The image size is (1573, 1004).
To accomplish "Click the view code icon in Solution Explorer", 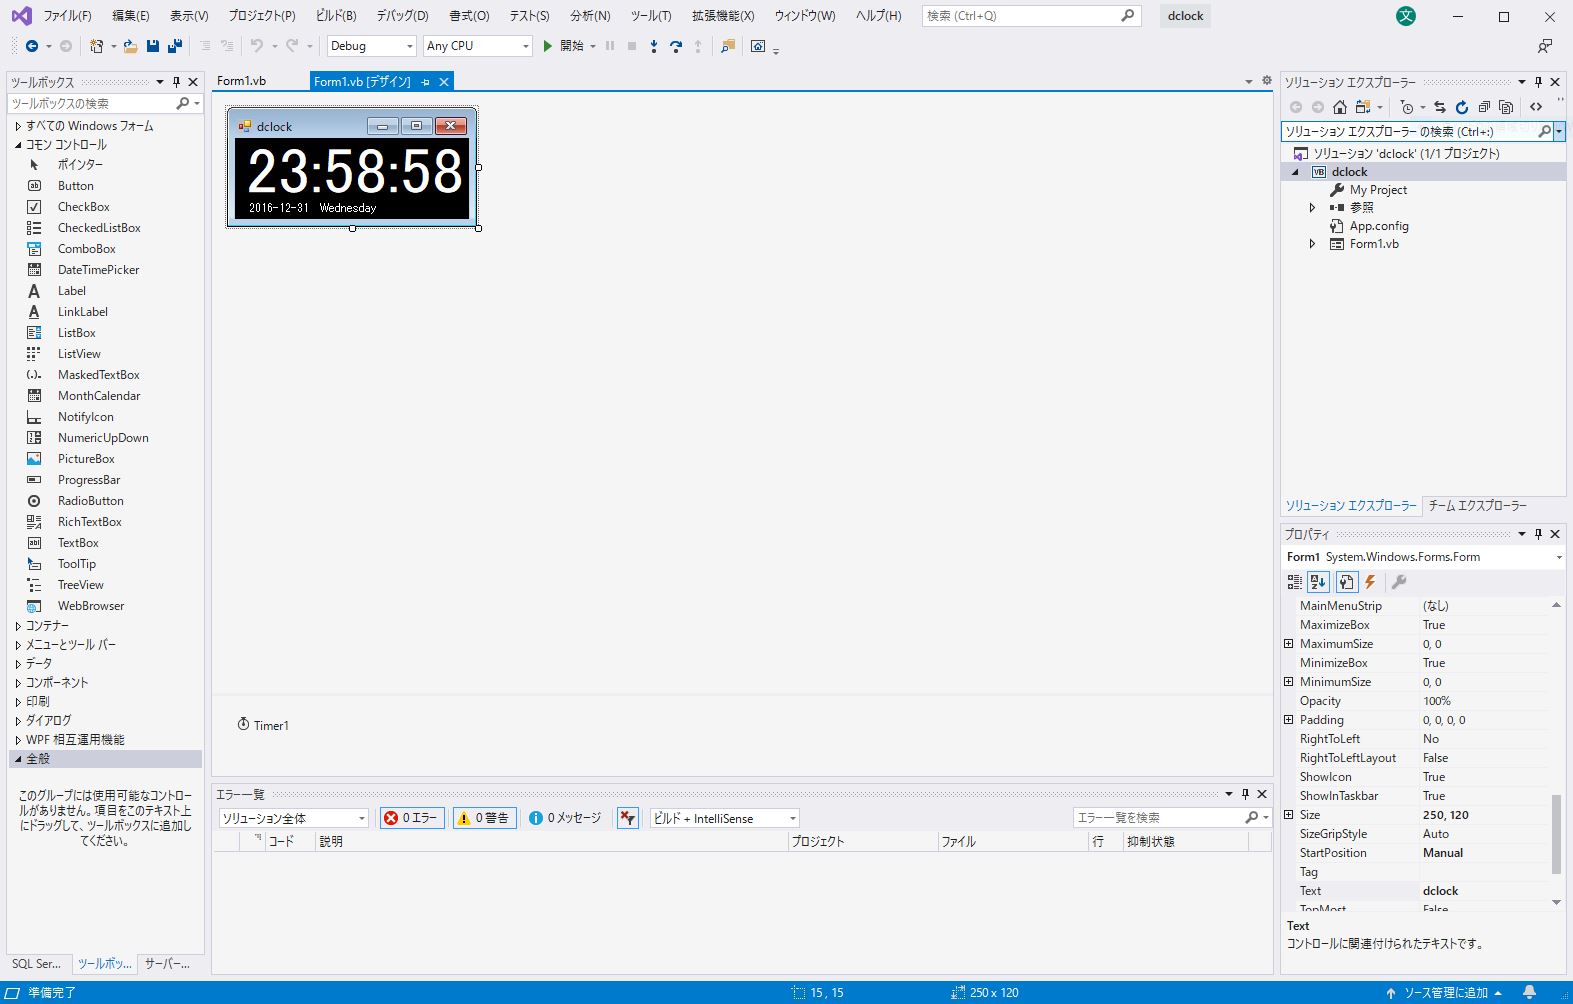I will (1536, 107).
